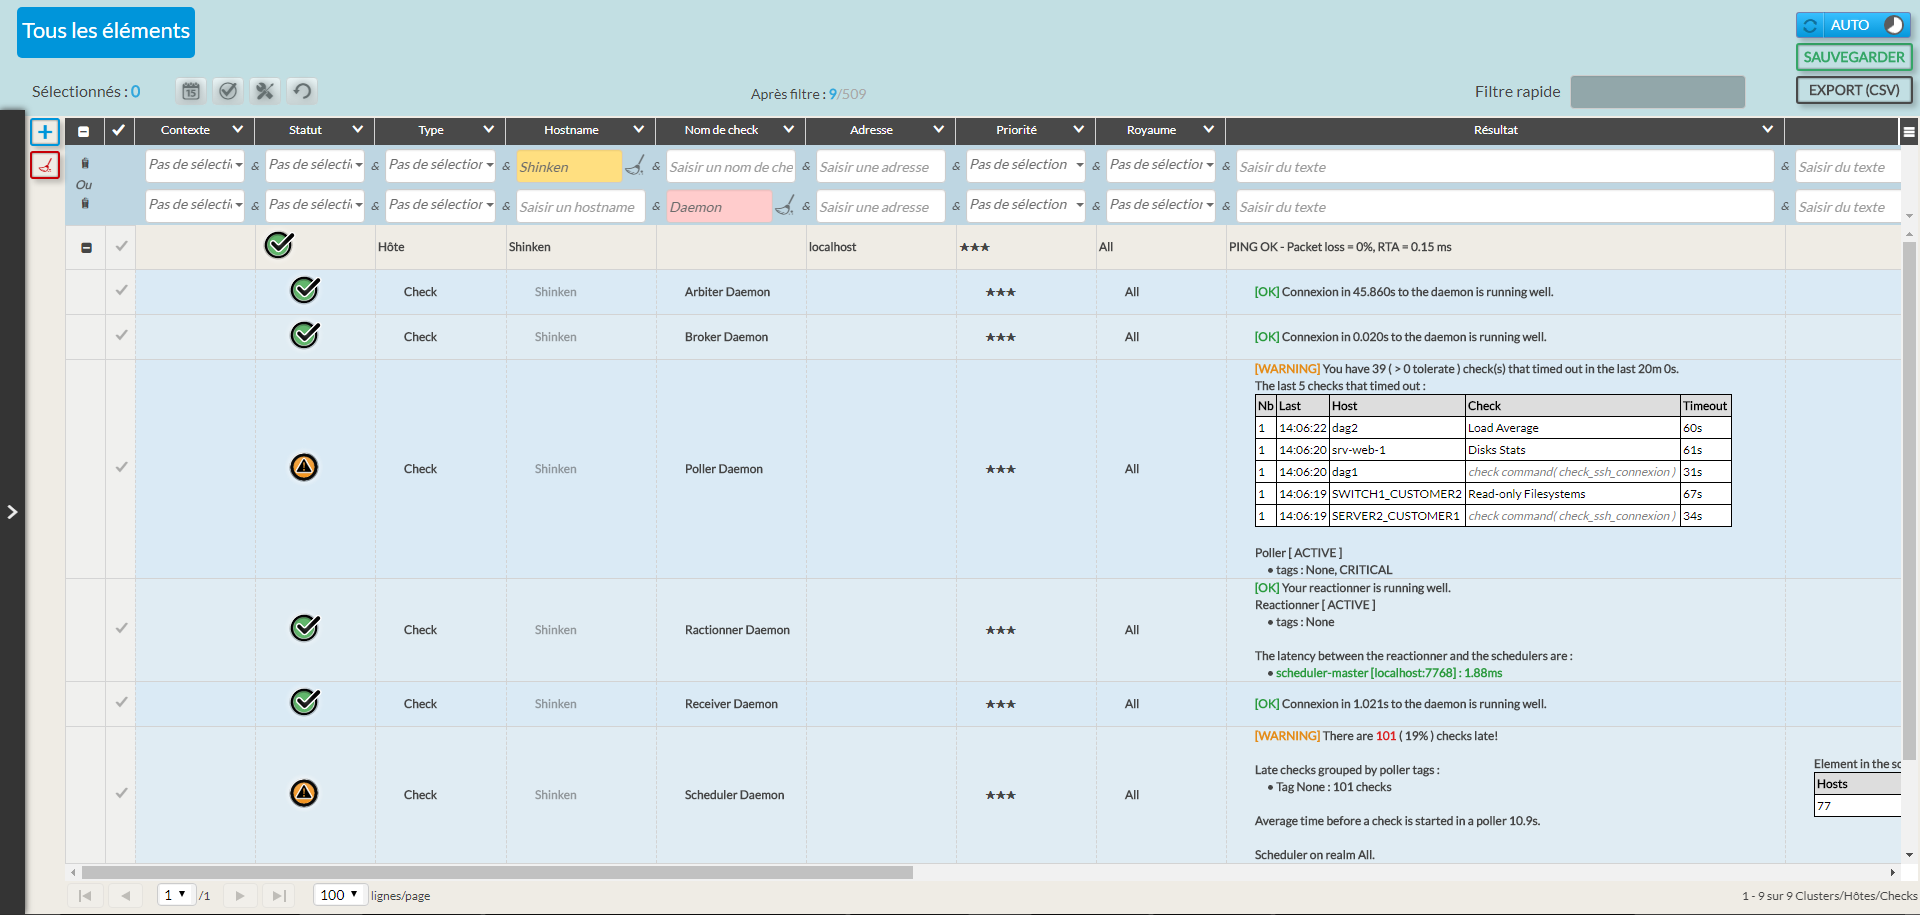Click the wrench and screwdriver maintenance icon
This screenshot has height=915, width=1920.
(265, 91)
